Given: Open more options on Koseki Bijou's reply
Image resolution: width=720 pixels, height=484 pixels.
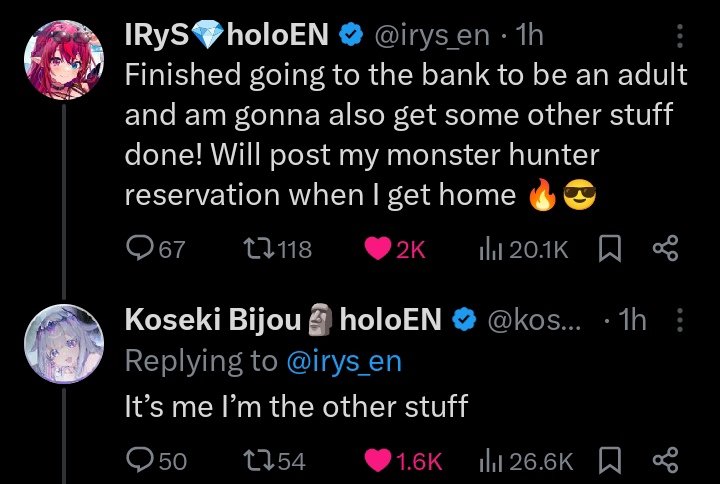Looking at the screenshot, I should tap(680, 320).
